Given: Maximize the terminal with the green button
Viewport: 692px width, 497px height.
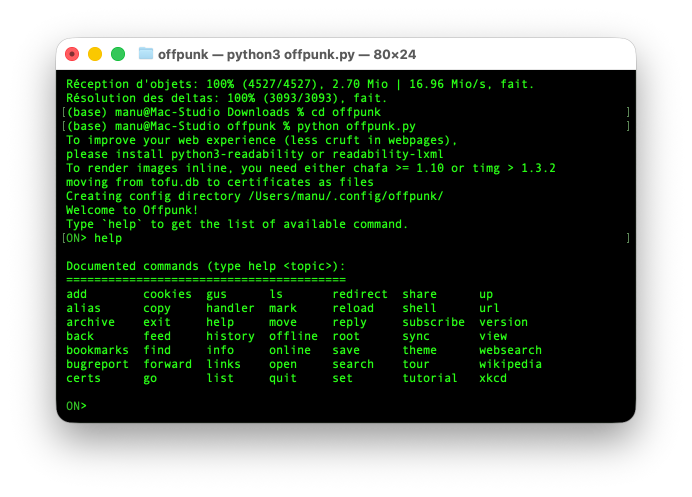Looking at the screenshot, I should click(118, 54).
